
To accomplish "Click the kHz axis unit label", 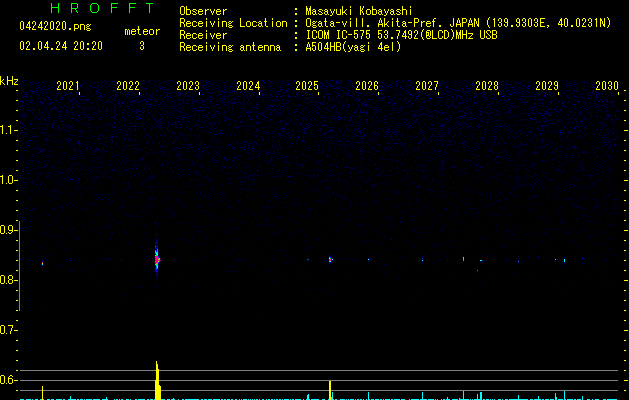I will pos(9,81).
